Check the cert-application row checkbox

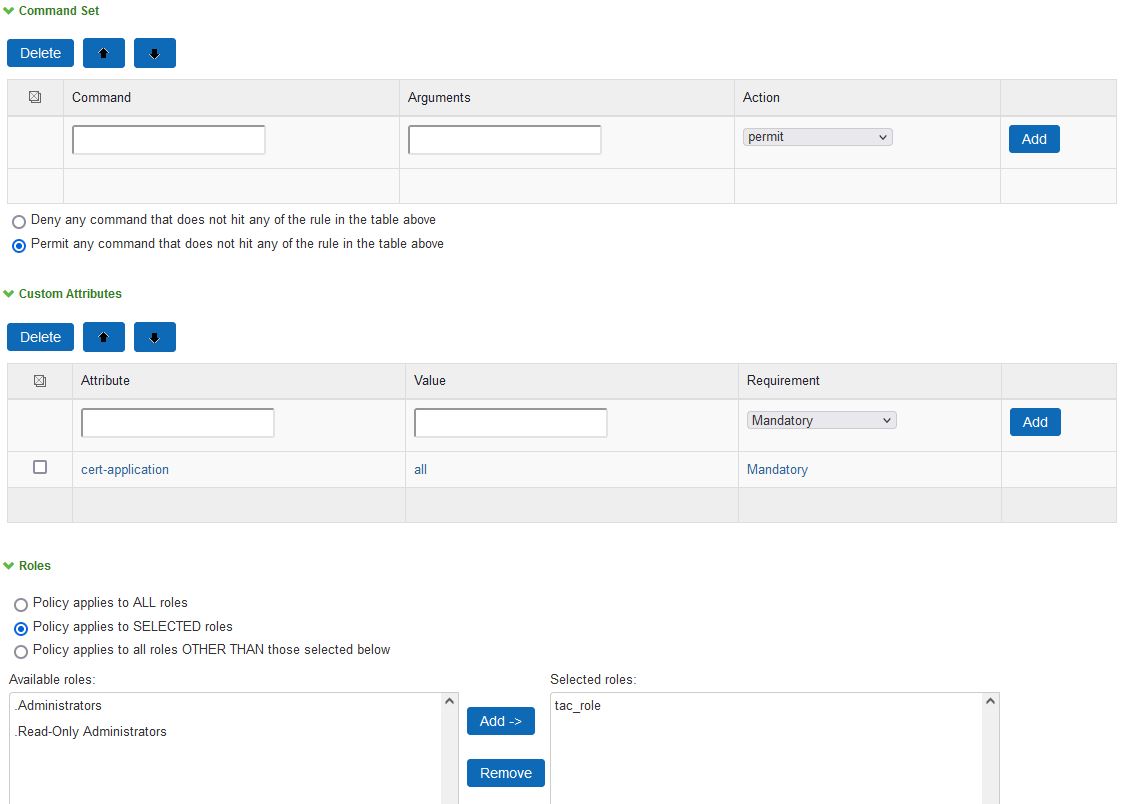pos(40,467)
